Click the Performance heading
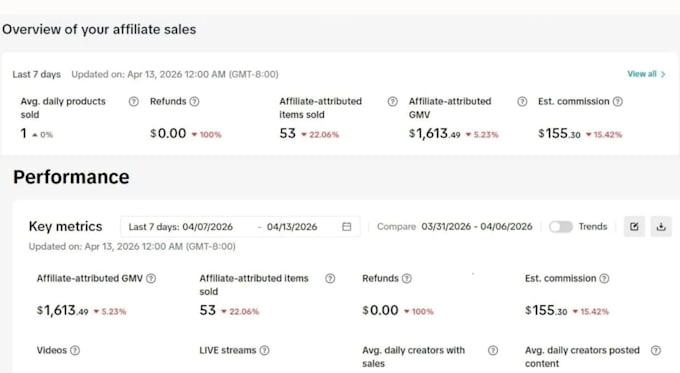Viewport: 680px width, 373px height. (71, 177)
